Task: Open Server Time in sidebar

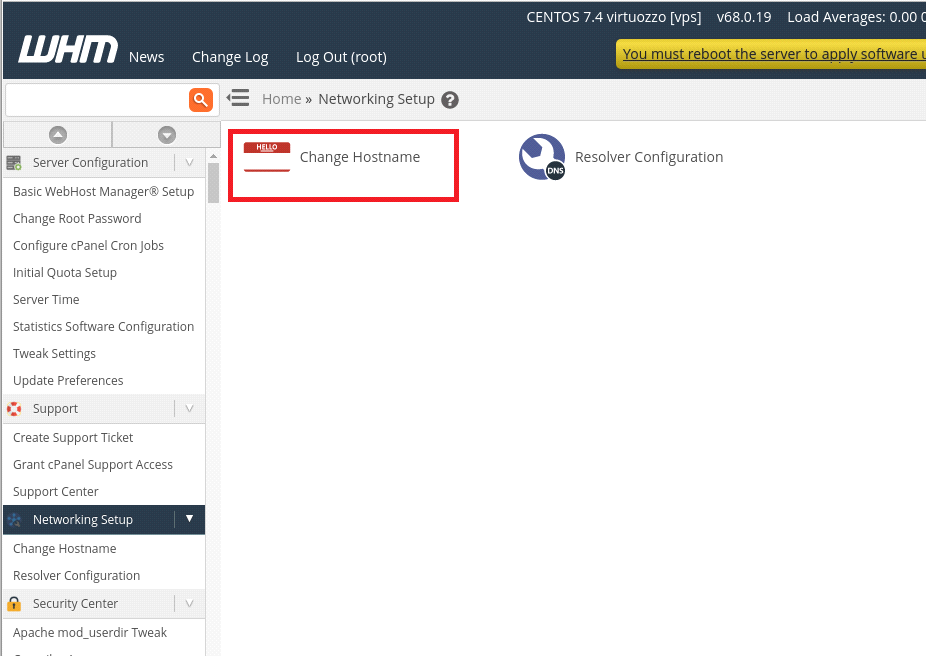Action: pos(46,299)
